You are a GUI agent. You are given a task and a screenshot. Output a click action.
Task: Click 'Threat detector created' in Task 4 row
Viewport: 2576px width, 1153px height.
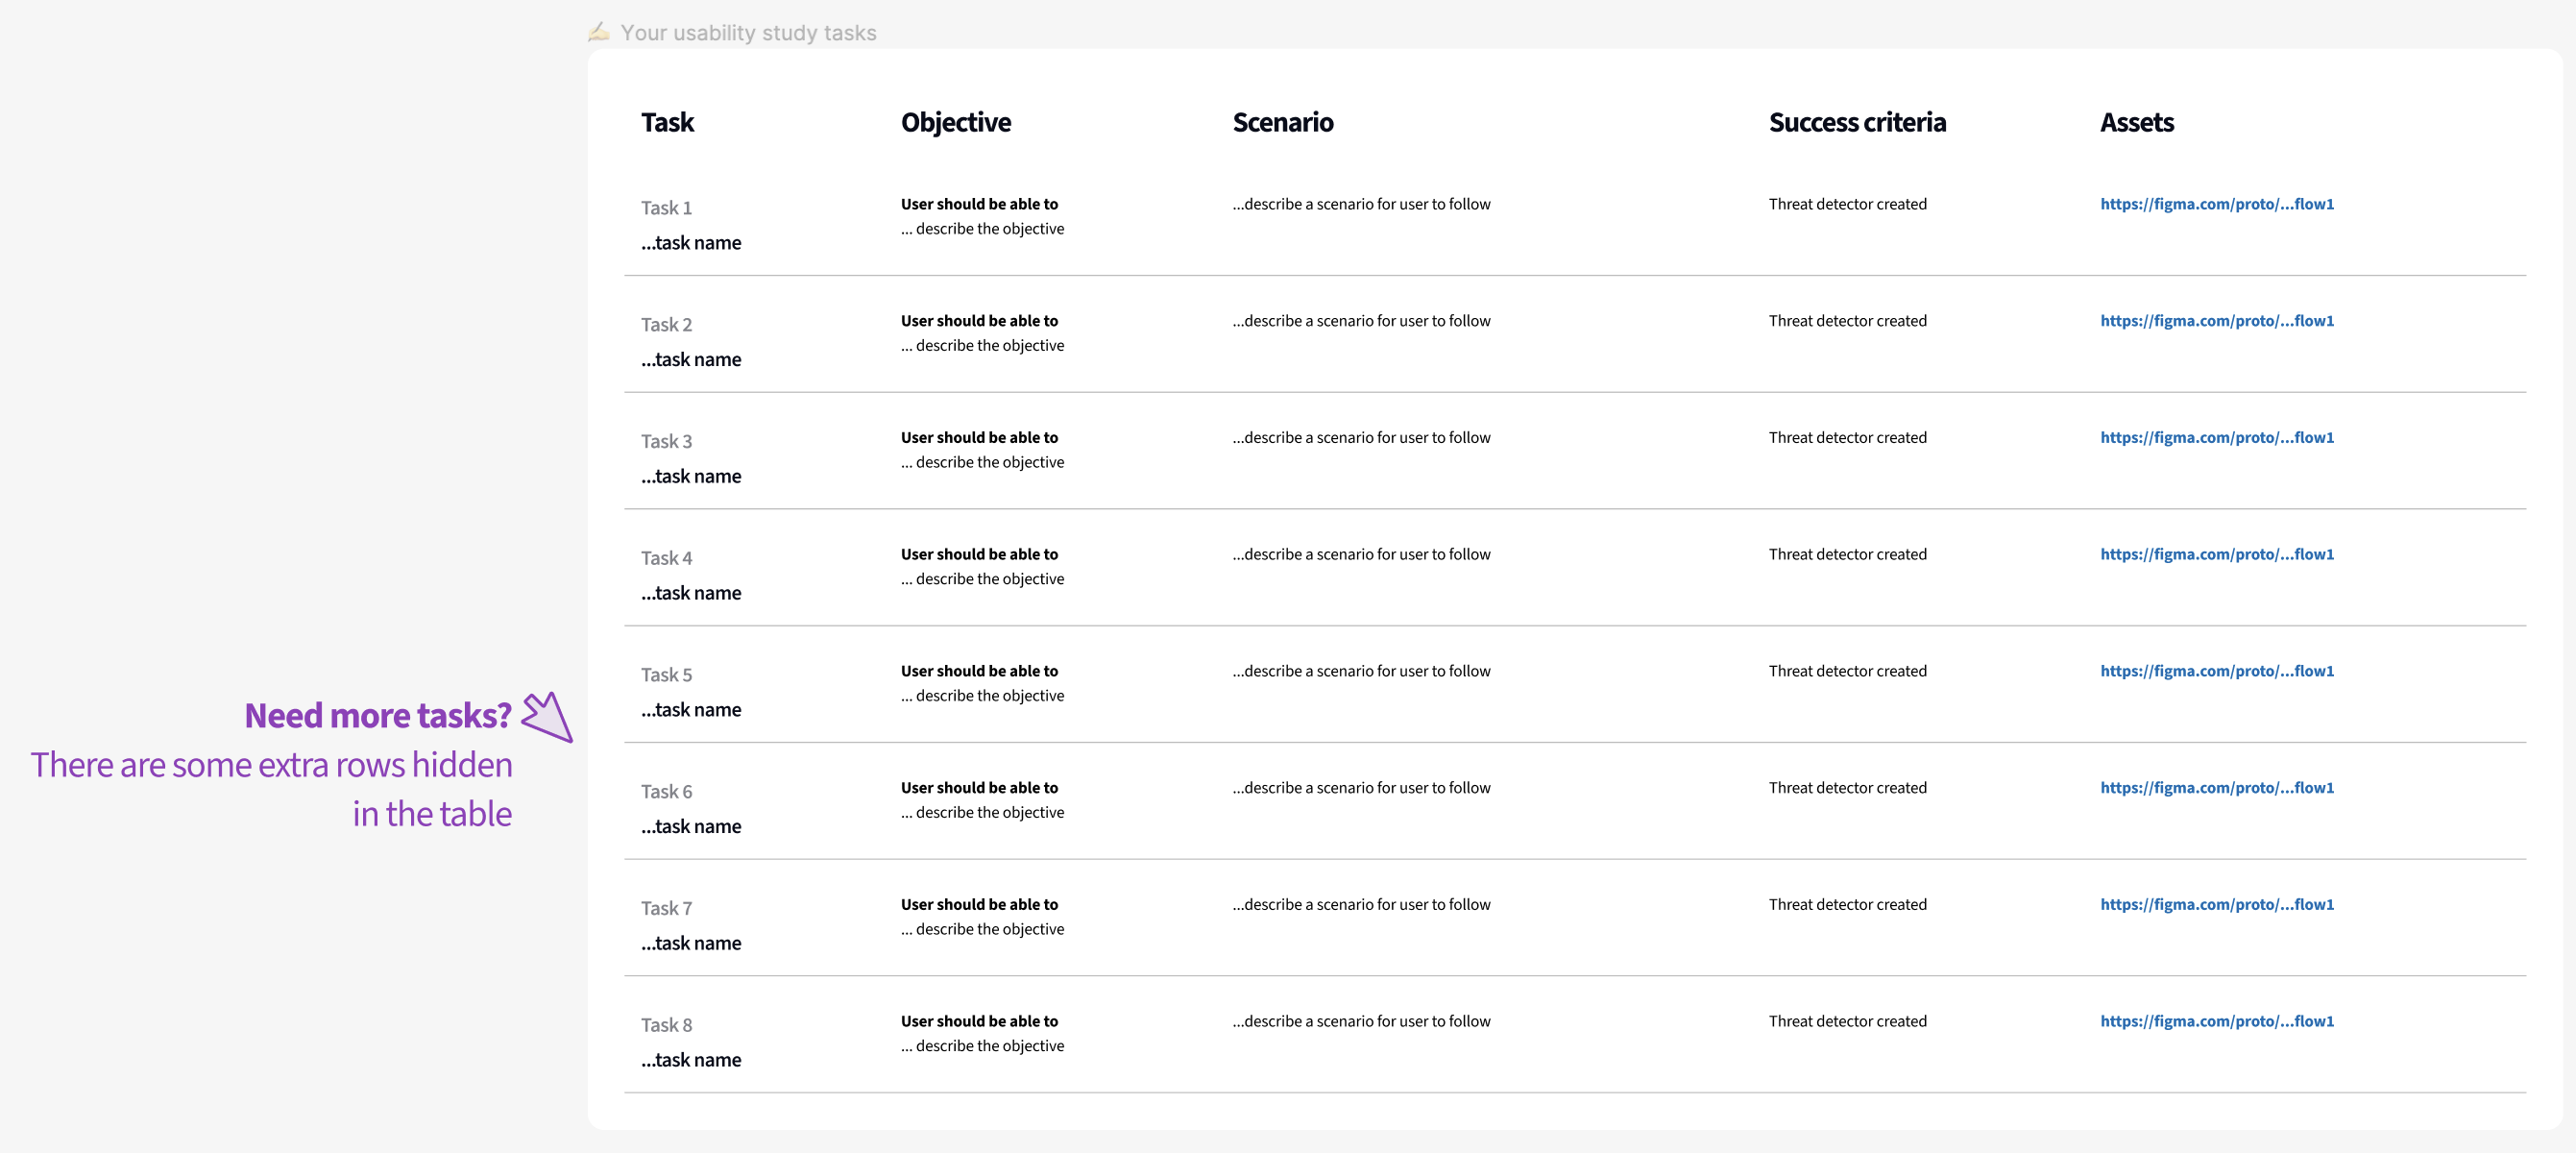tap(1847, 555)
